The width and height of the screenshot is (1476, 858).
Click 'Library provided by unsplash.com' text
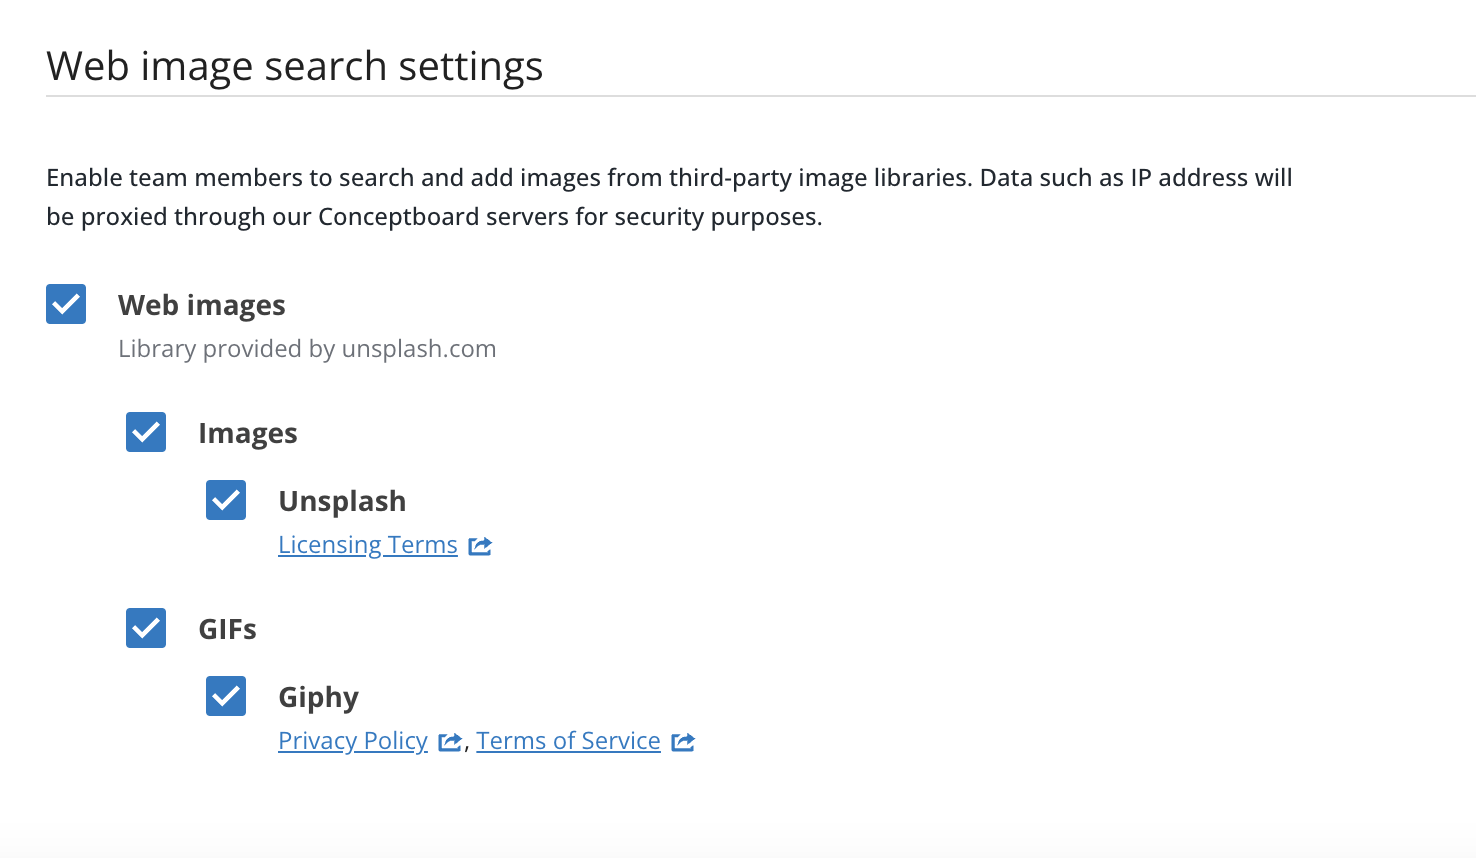307,349
